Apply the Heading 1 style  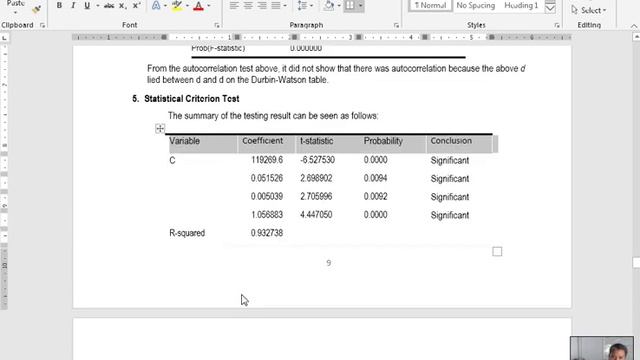coord(521,6)
